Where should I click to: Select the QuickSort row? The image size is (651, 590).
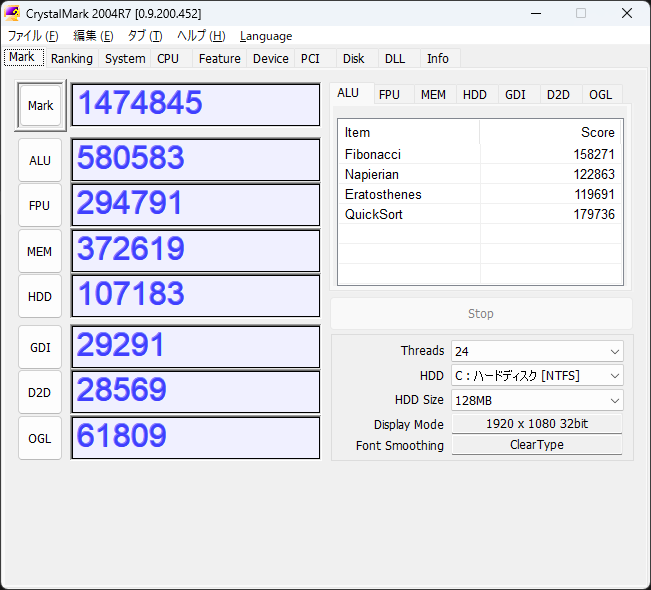480,214
